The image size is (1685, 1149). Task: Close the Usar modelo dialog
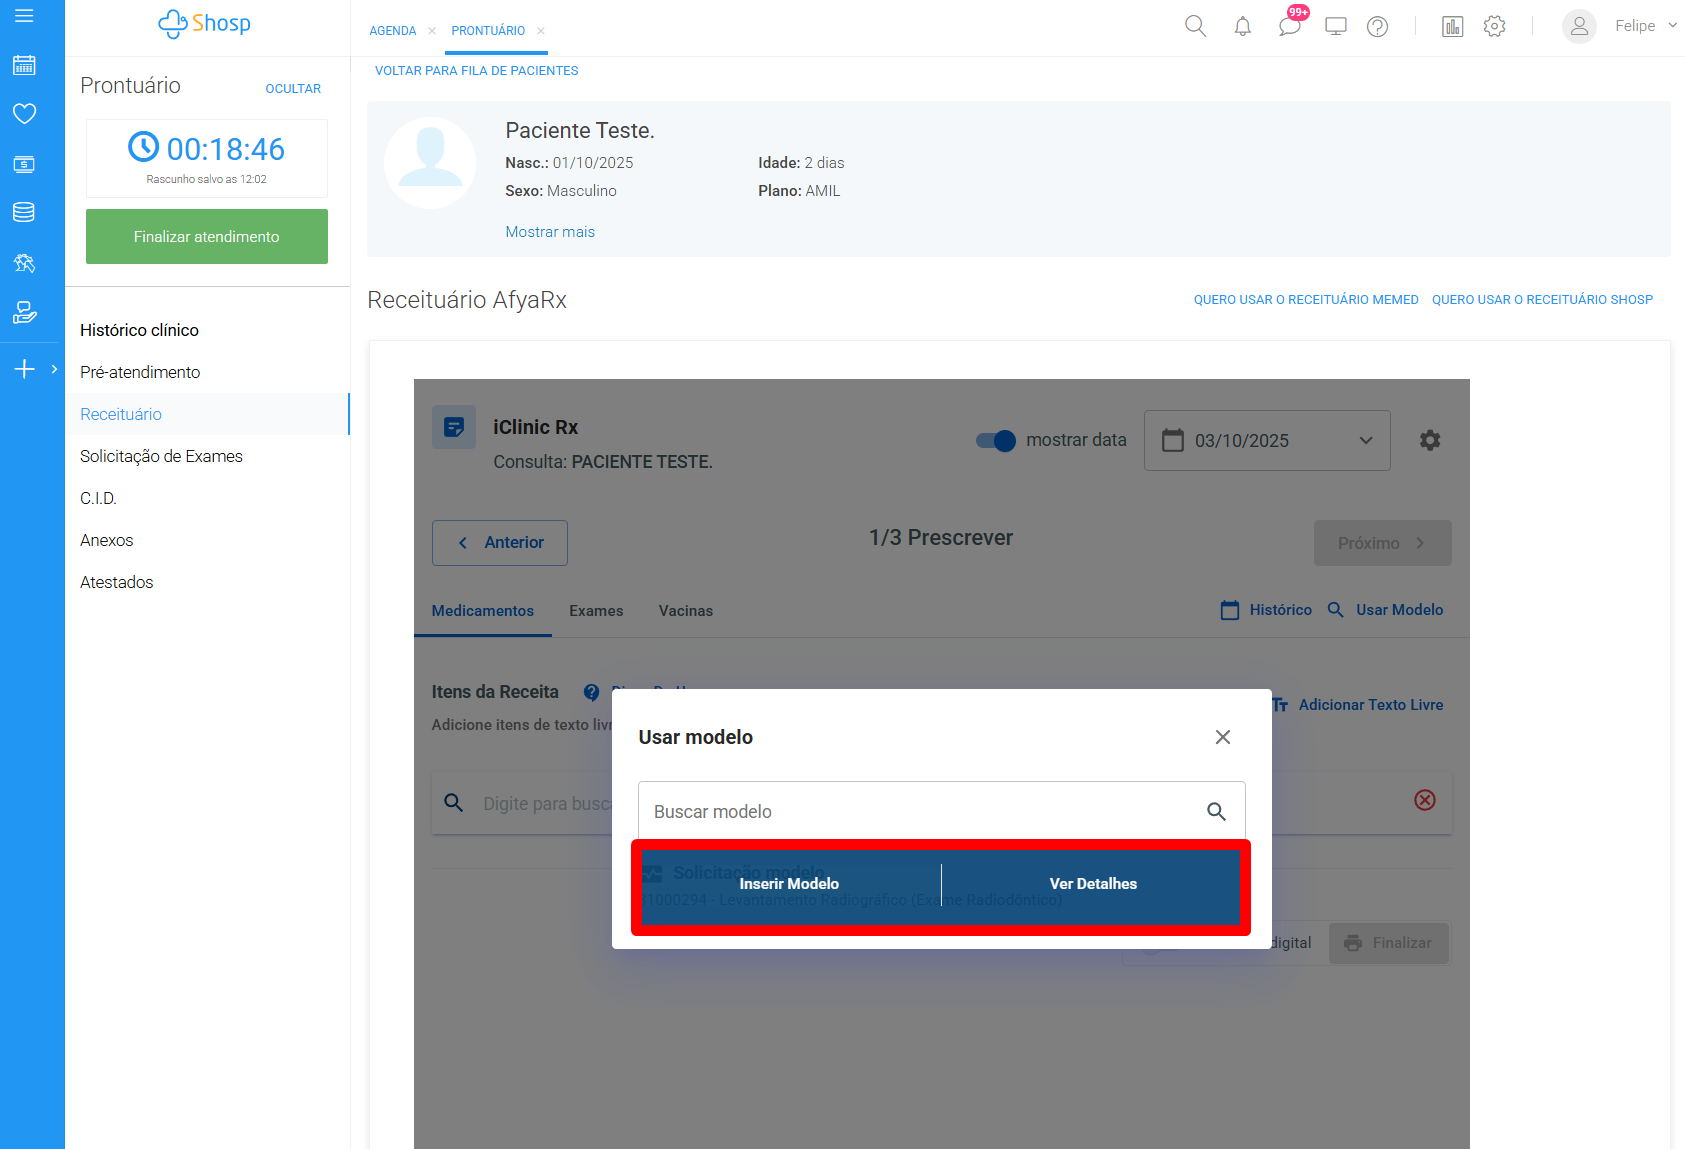[1222, 737]
